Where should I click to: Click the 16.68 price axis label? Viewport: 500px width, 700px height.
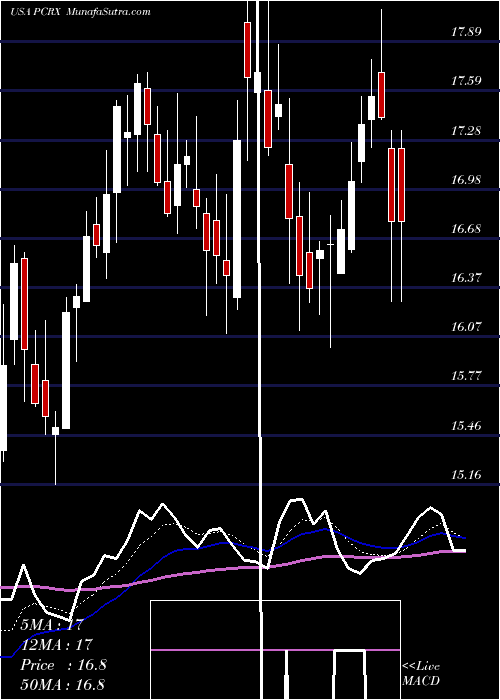[x=466, y=229]
